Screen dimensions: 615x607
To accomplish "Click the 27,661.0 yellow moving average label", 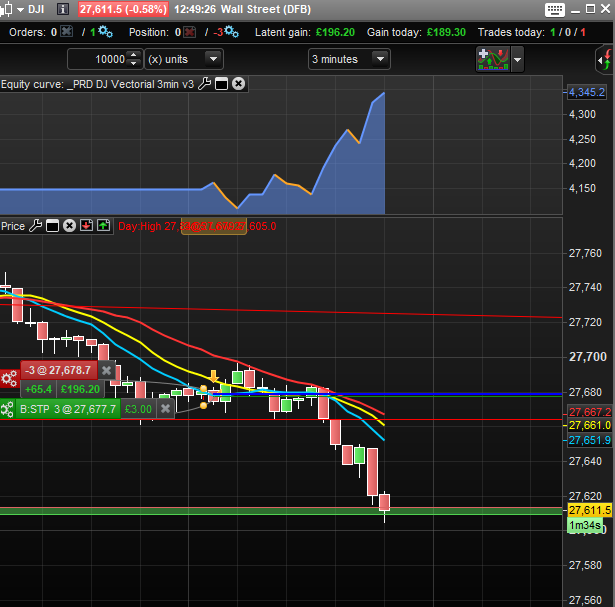I will (590, 425).
